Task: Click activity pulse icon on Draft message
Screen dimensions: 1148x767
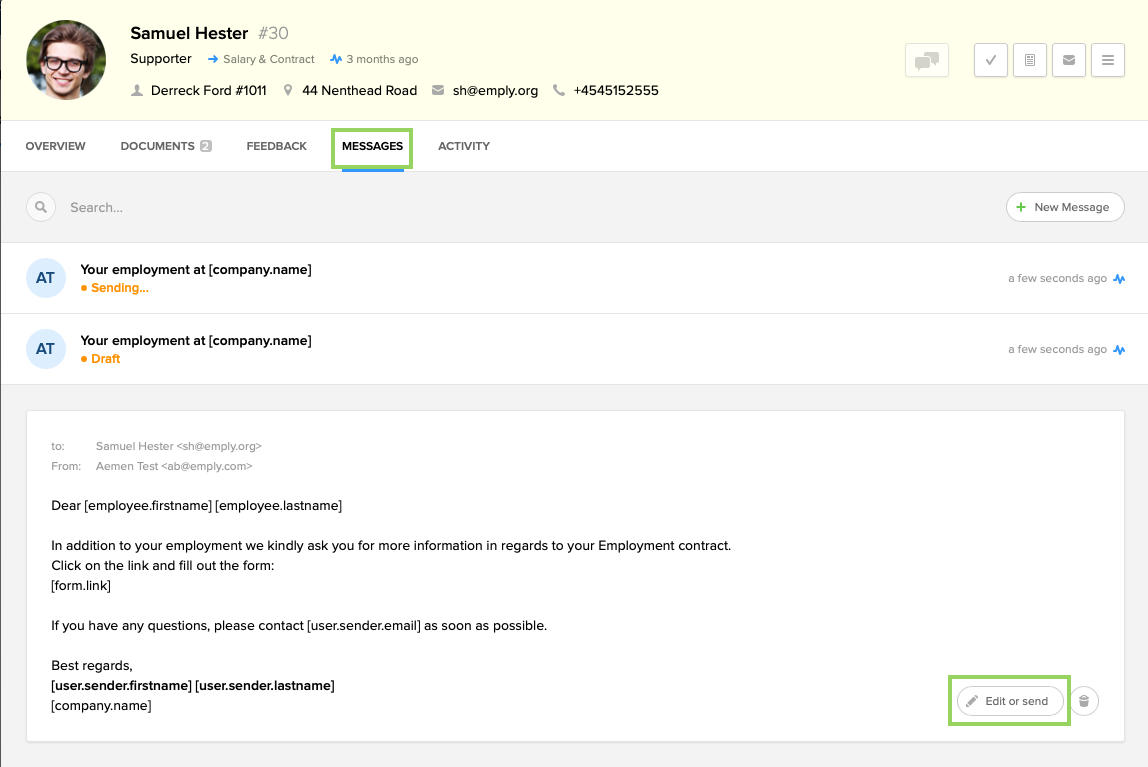Action: pyautogui.click(x=1119, y=350)
